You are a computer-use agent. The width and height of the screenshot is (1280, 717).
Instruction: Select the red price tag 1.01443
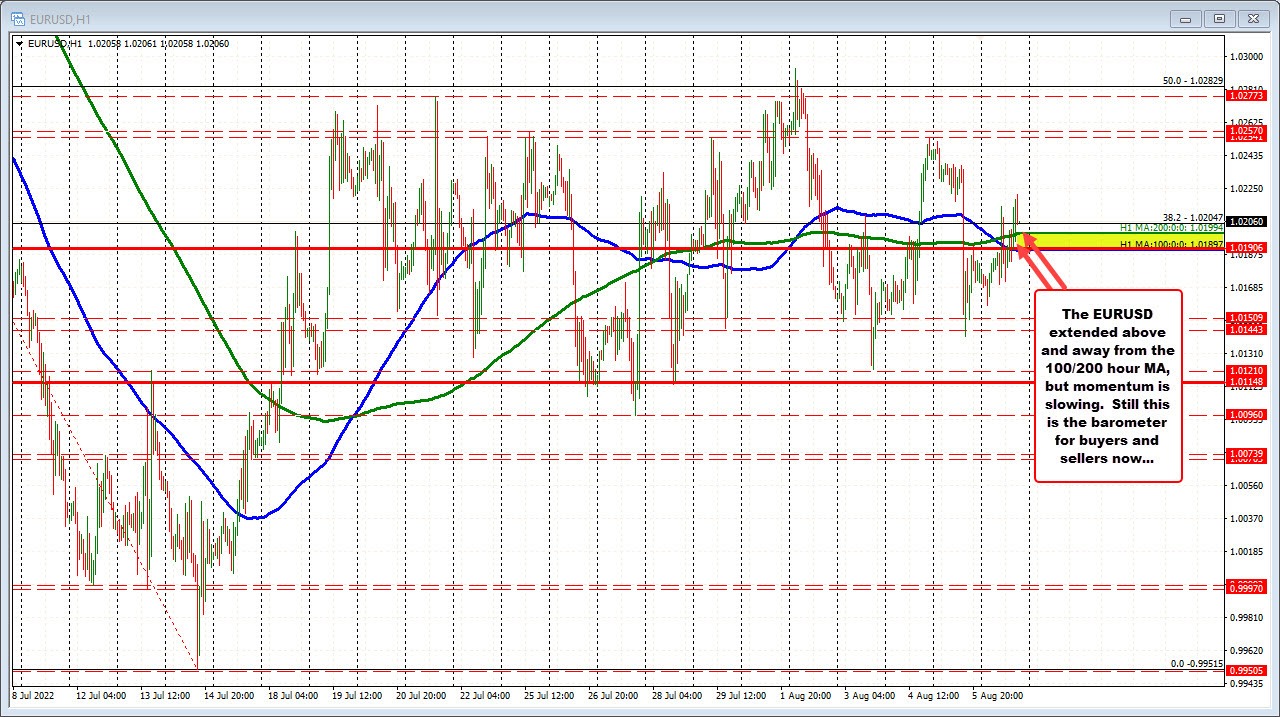[1246, 330]
